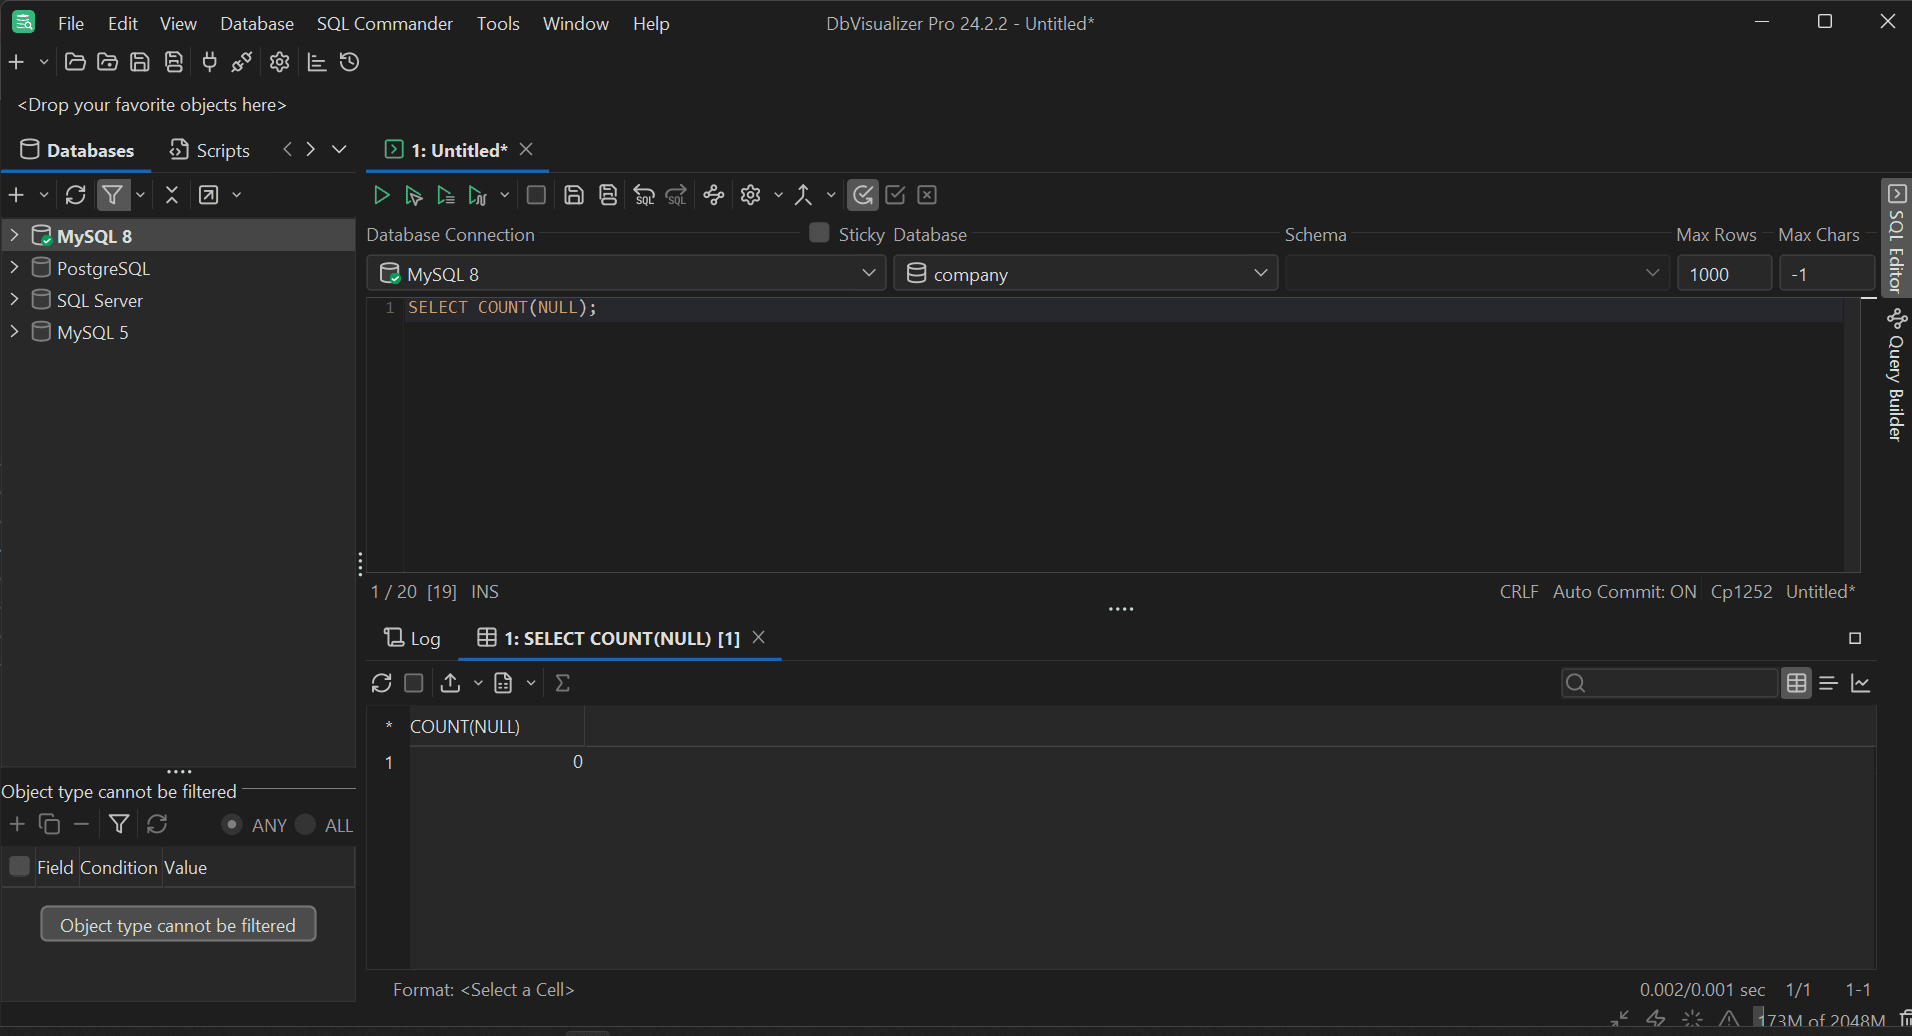Open the Database dropdown showing company

pyautogui.click(x=1085, y=274)
